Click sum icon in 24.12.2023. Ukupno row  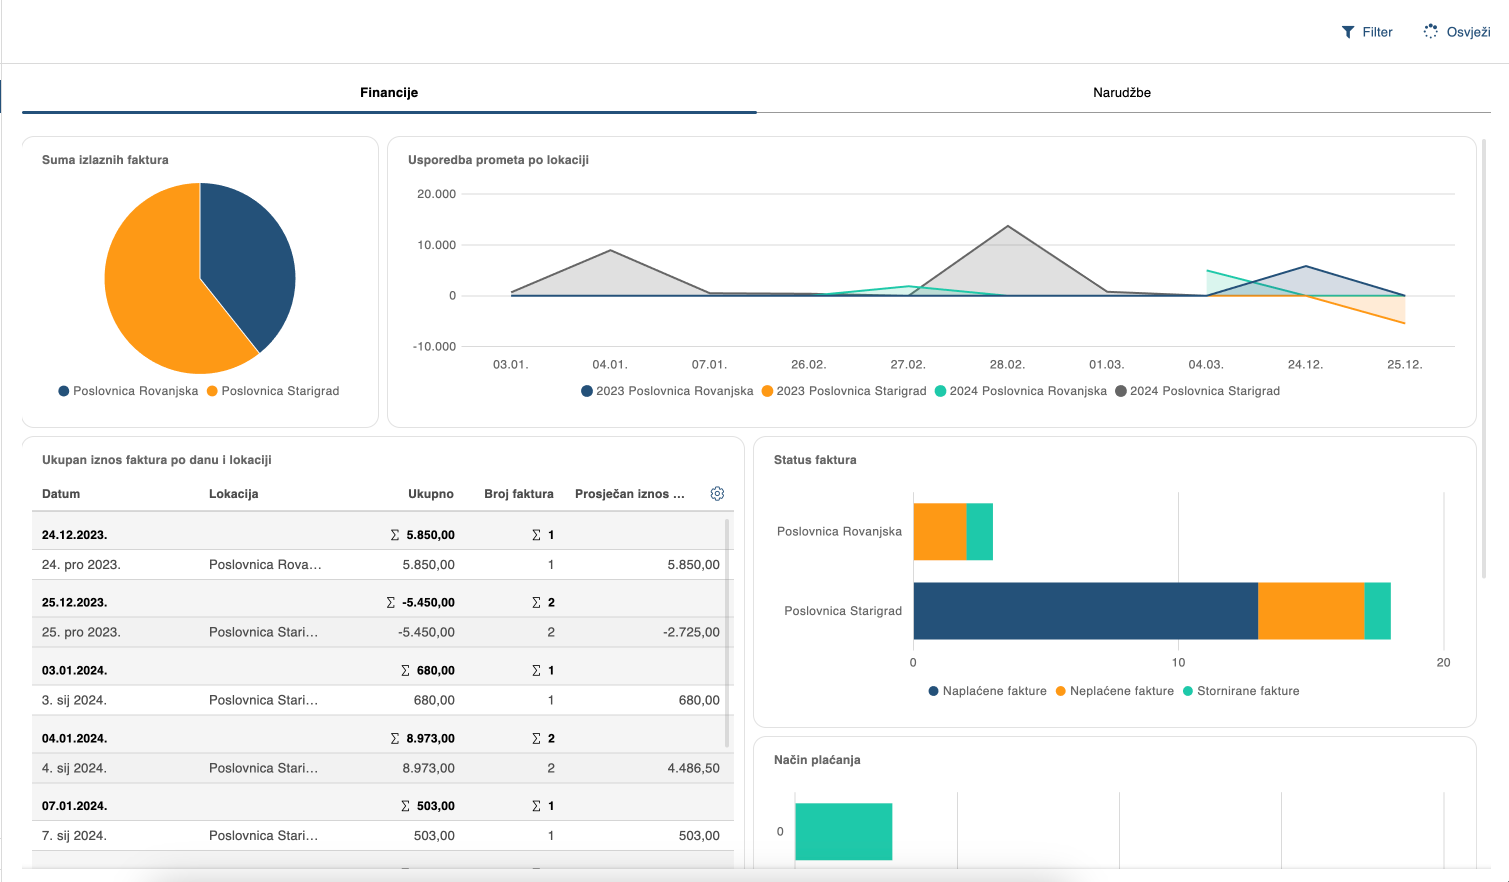[x=395, y=535]
